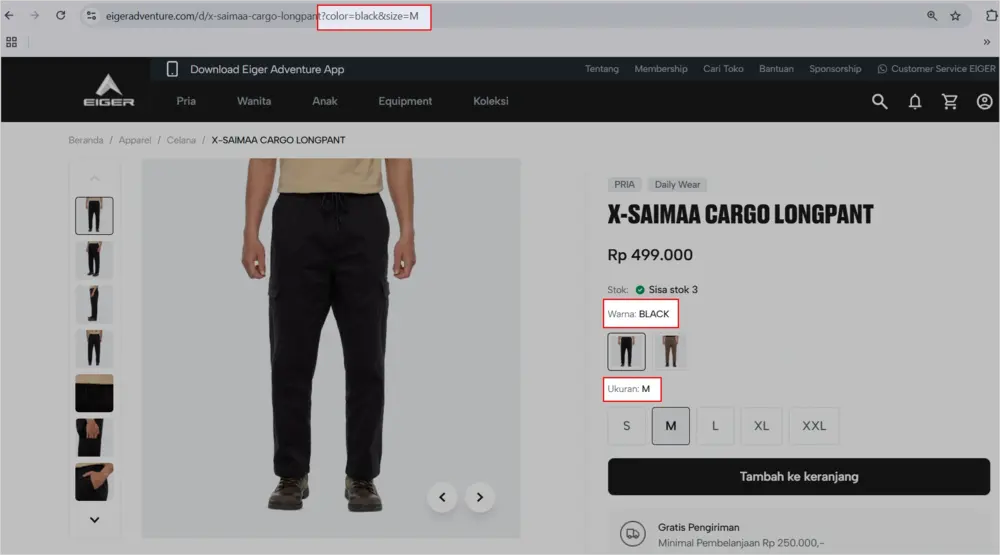The width and height of the screenshot is (1000, 555).
Task: Bookmark this page with the star icon
Action: click(955, 16)
